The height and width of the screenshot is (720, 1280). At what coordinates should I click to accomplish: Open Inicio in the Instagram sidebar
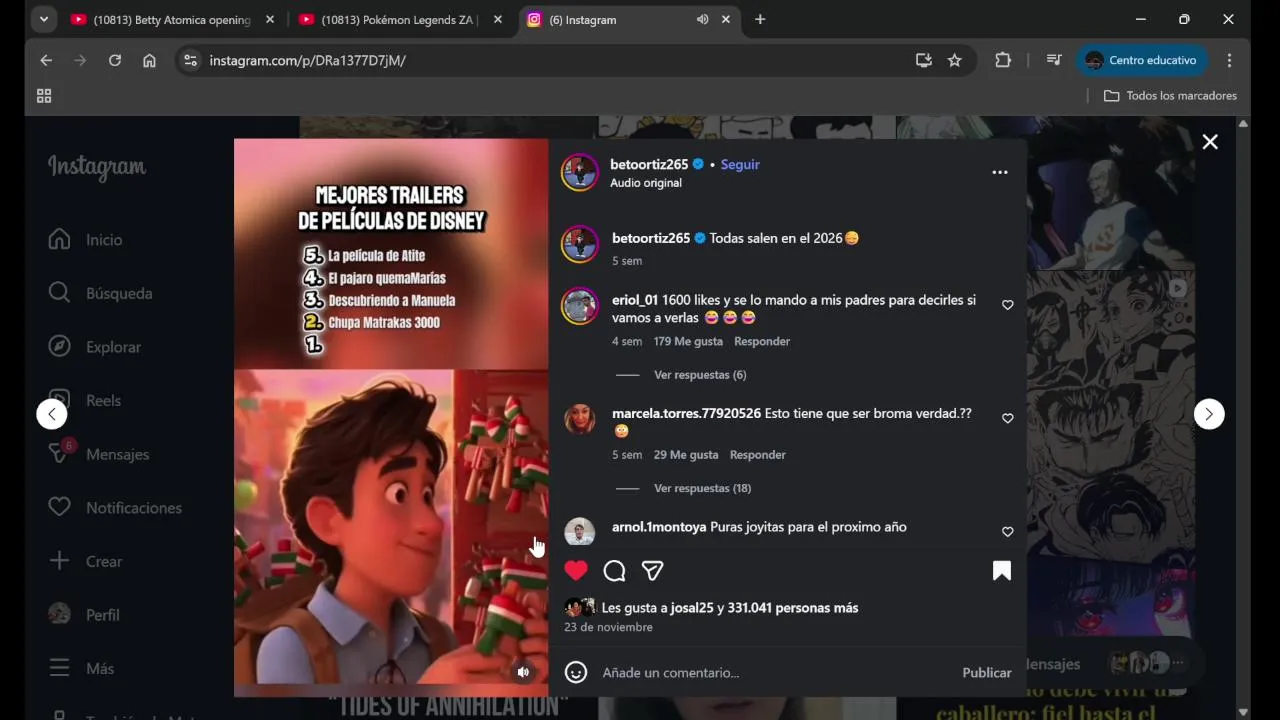coord(85,240)
